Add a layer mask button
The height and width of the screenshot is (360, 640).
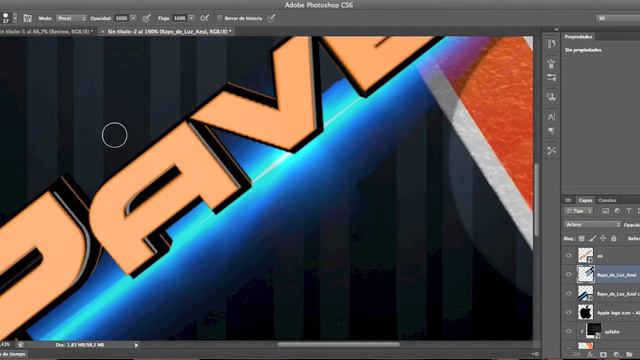pos(603,355)
